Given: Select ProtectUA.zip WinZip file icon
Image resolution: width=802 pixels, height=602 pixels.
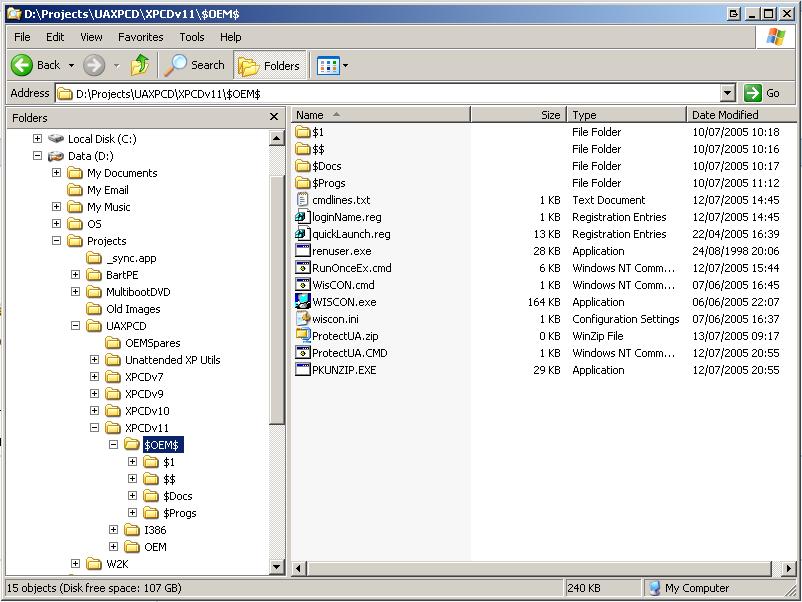Looking at the screenshot, I should [303, 336].
